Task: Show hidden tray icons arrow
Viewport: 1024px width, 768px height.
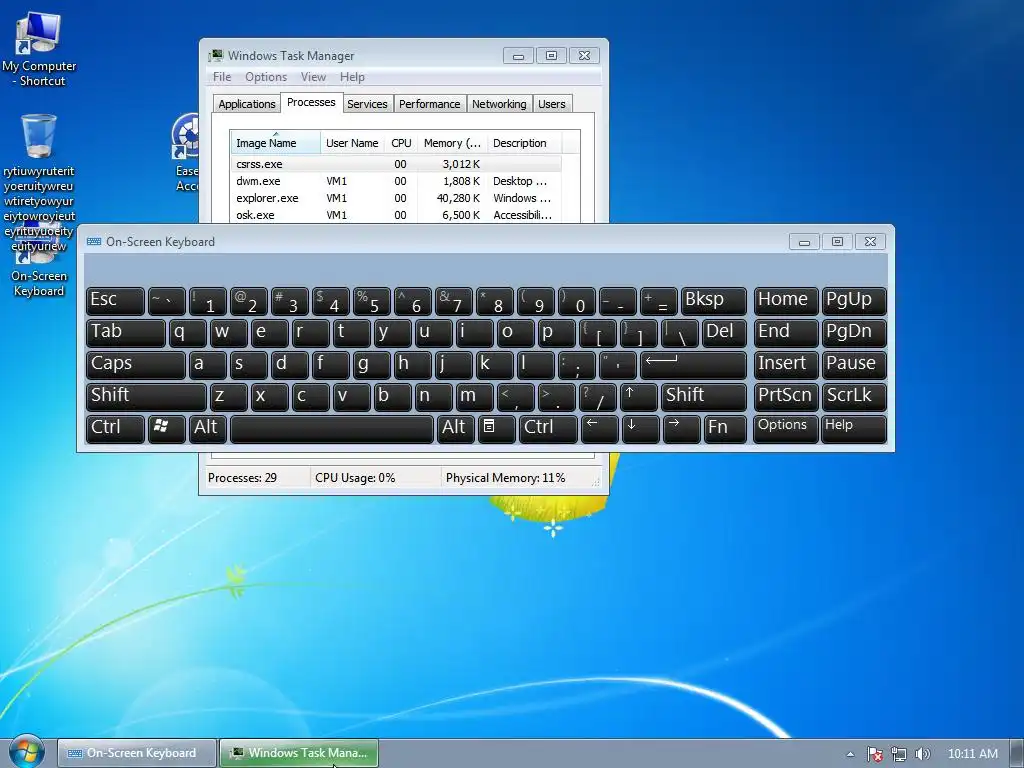Action: click(x=850, y=754)
